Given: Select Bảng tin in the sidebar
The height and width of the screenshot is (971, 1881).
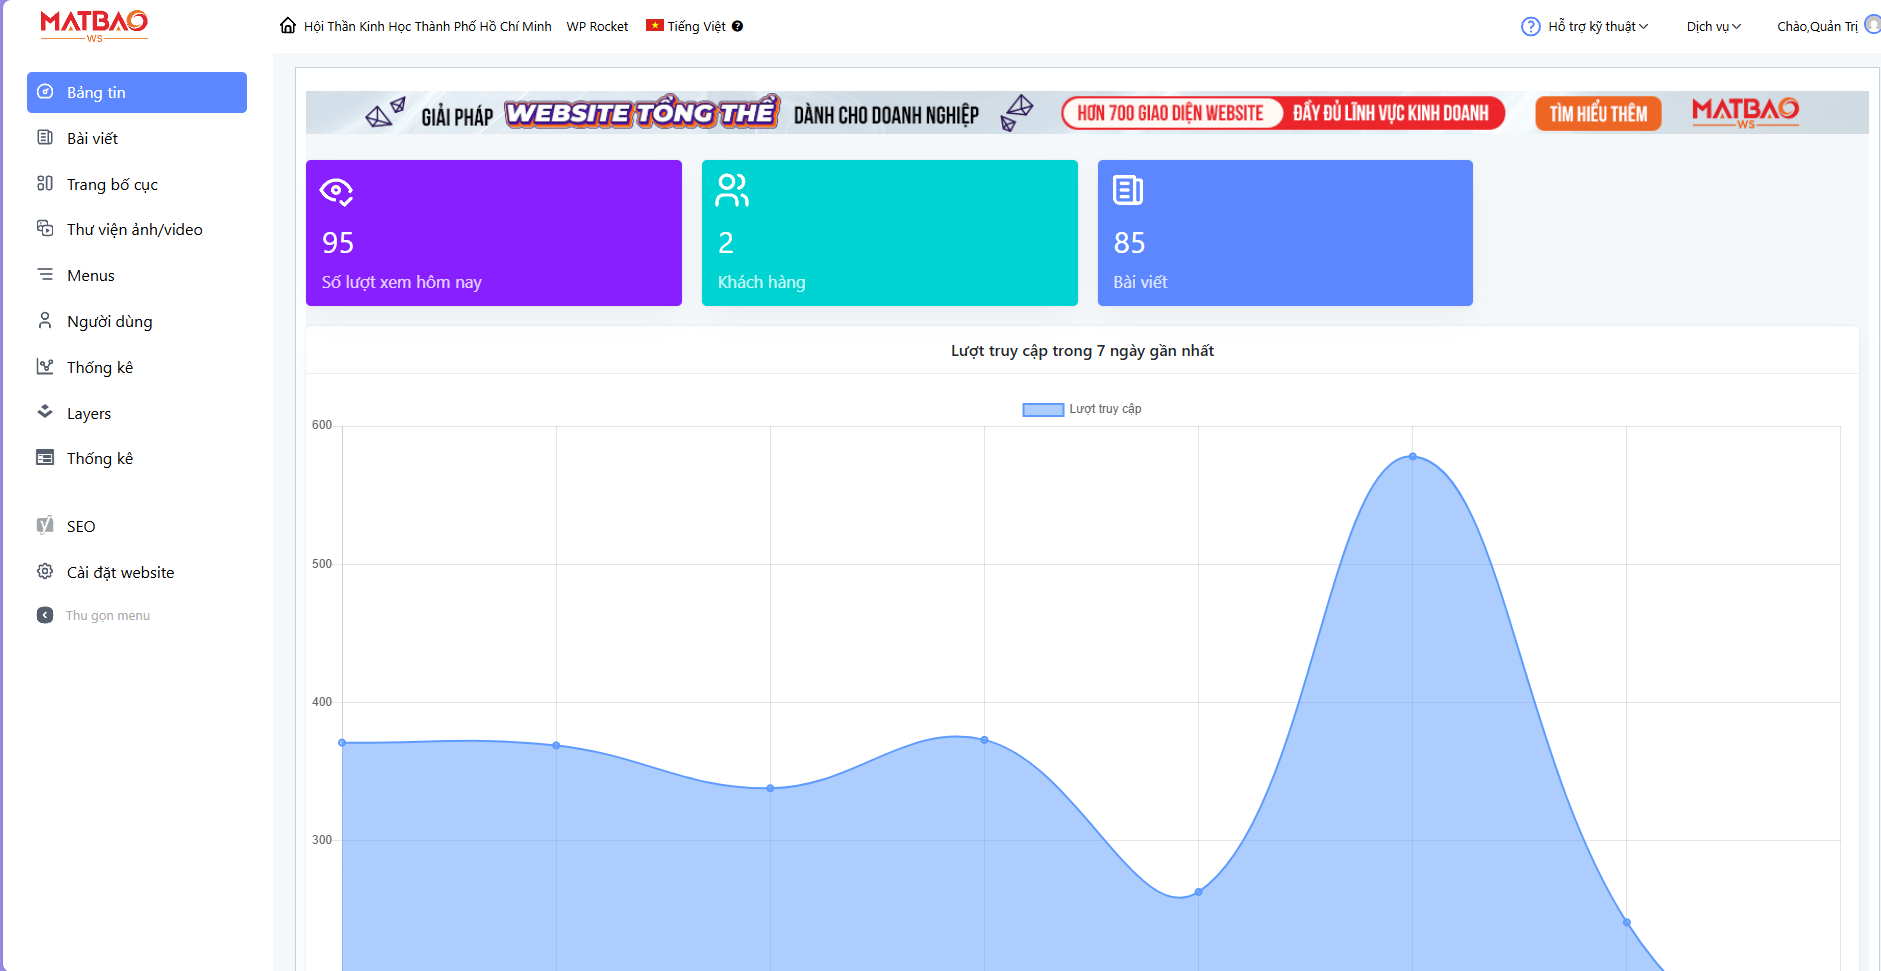Looking at the screenshot, I should pos(137,92).
